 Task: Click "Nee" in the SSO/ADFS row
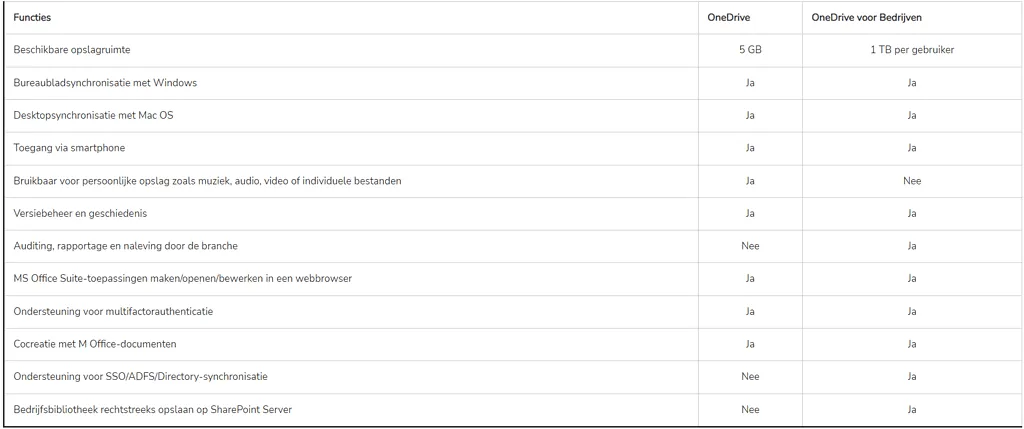point(750,377)
